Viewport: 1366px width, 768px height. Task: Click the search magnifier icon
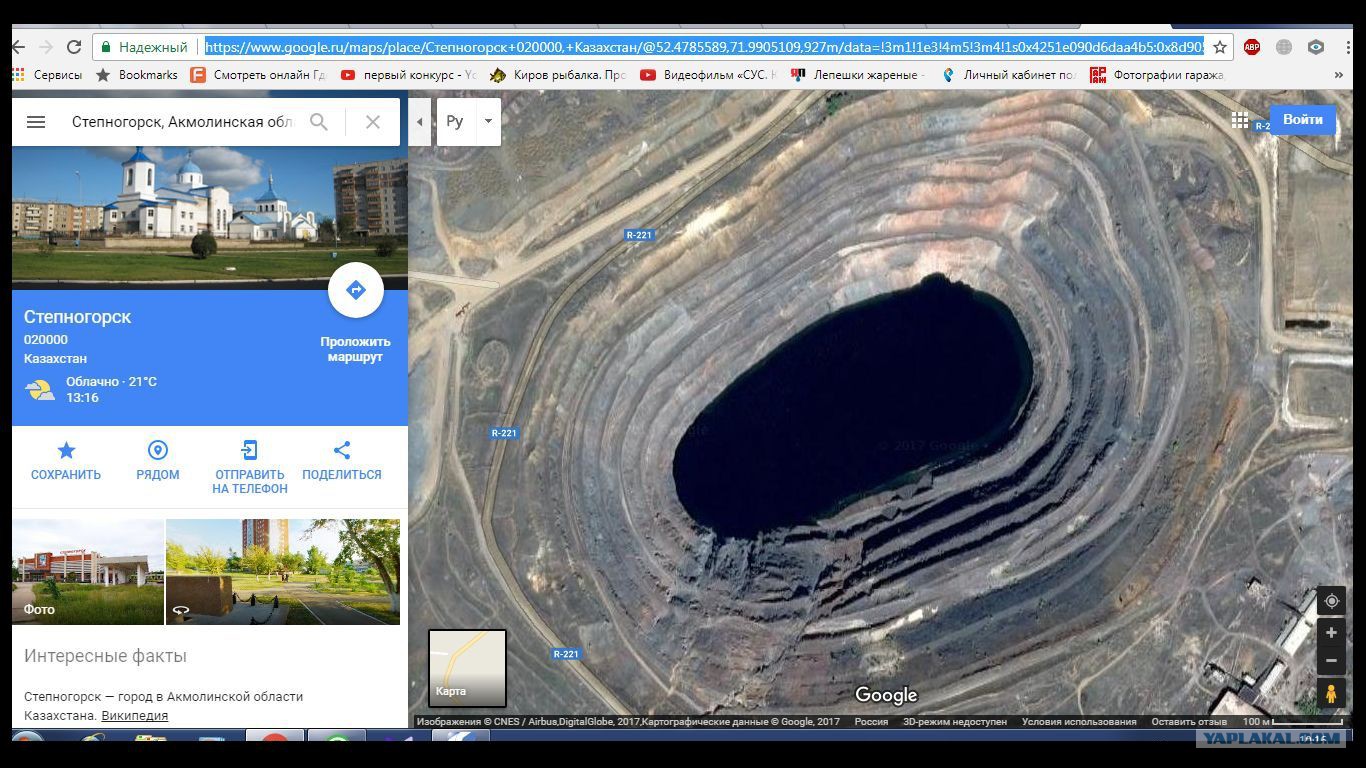pos(319,122)
